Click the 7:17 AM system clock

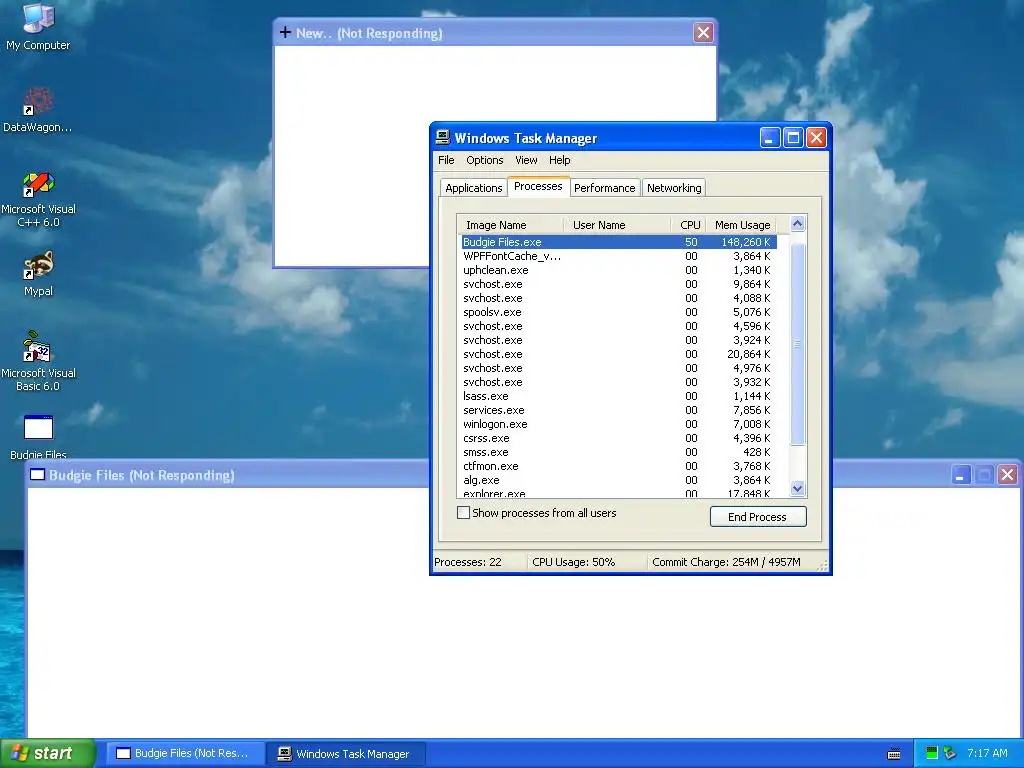tap(987, 753)
